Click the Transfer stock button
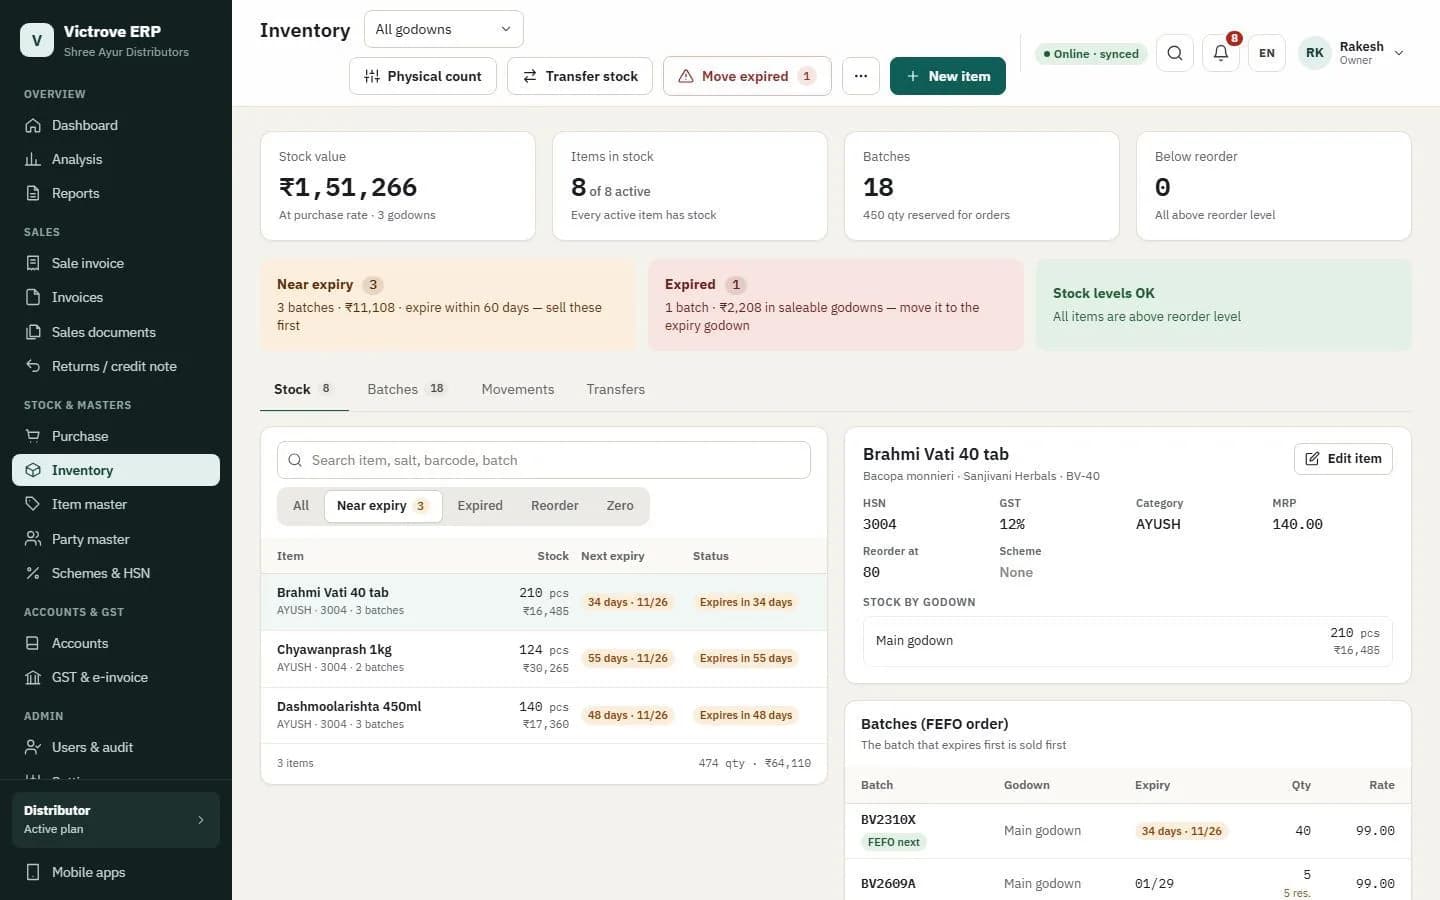Screen dimensions: 1440x900 (580, 76)
